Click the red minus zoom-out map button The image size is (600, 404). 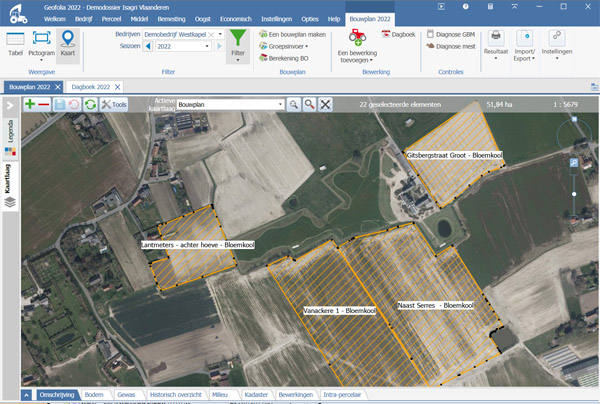44,104
